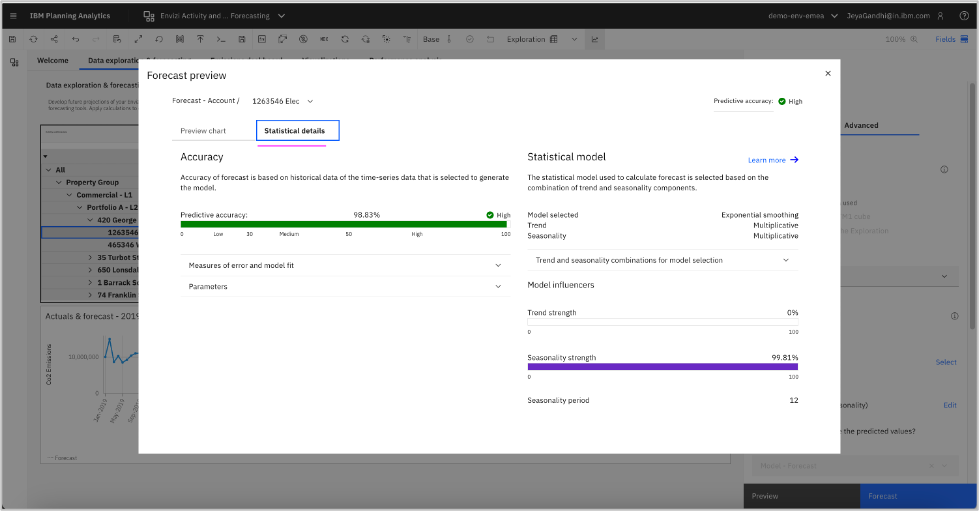
Task: Click the purple Seasonality strength bar
Action: pos(662,367)
